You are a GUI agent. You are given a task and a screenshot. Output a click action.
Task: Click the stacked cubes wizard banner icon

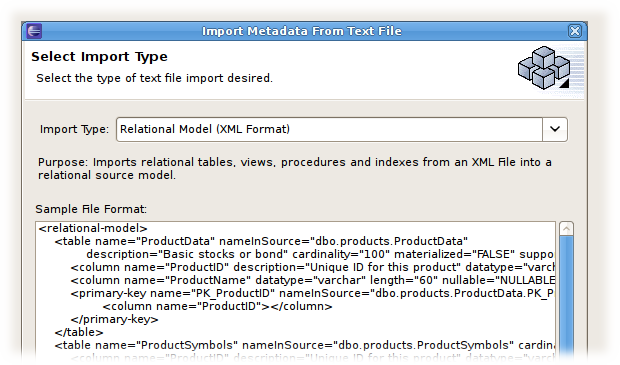[544, 68]
